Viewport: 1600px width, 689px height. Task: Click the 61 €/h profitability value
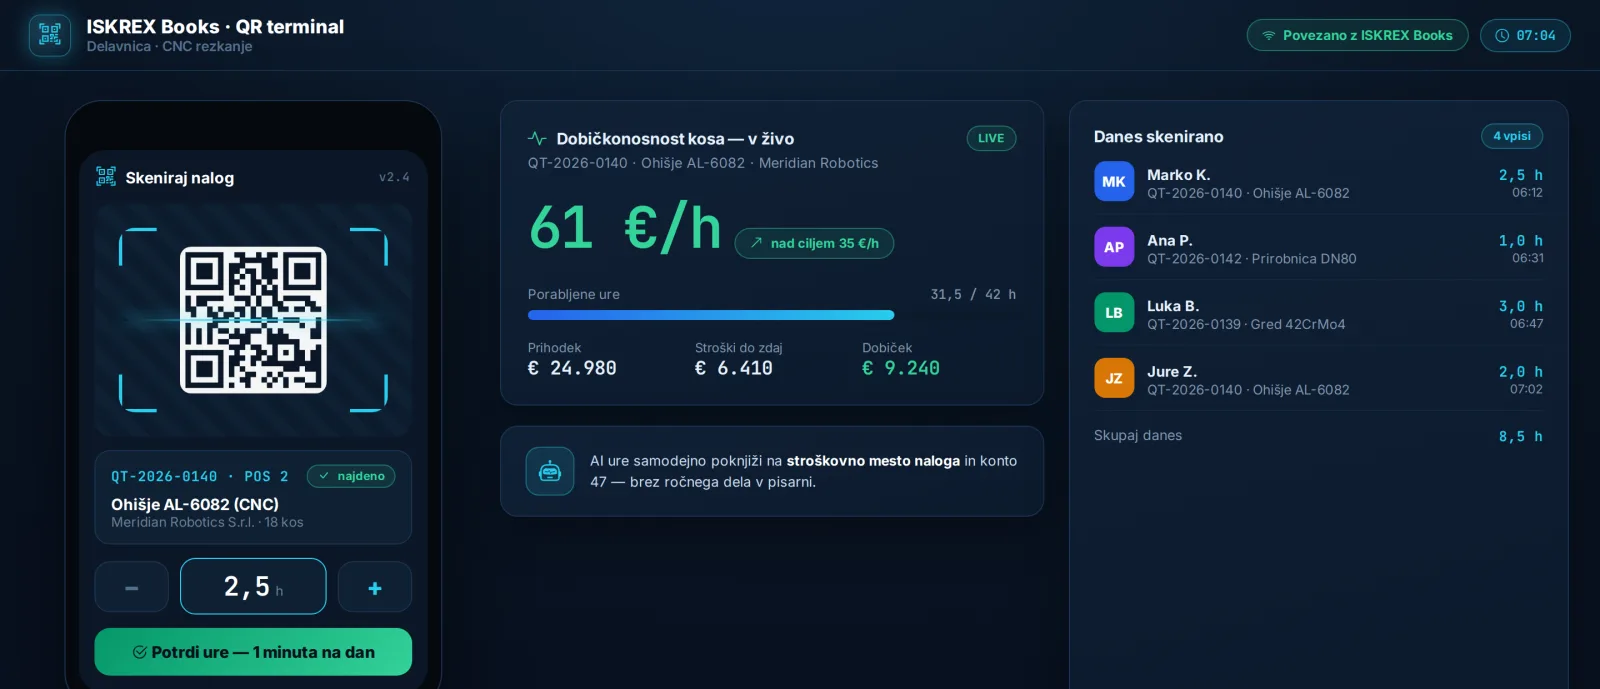[x=625, y=227]
